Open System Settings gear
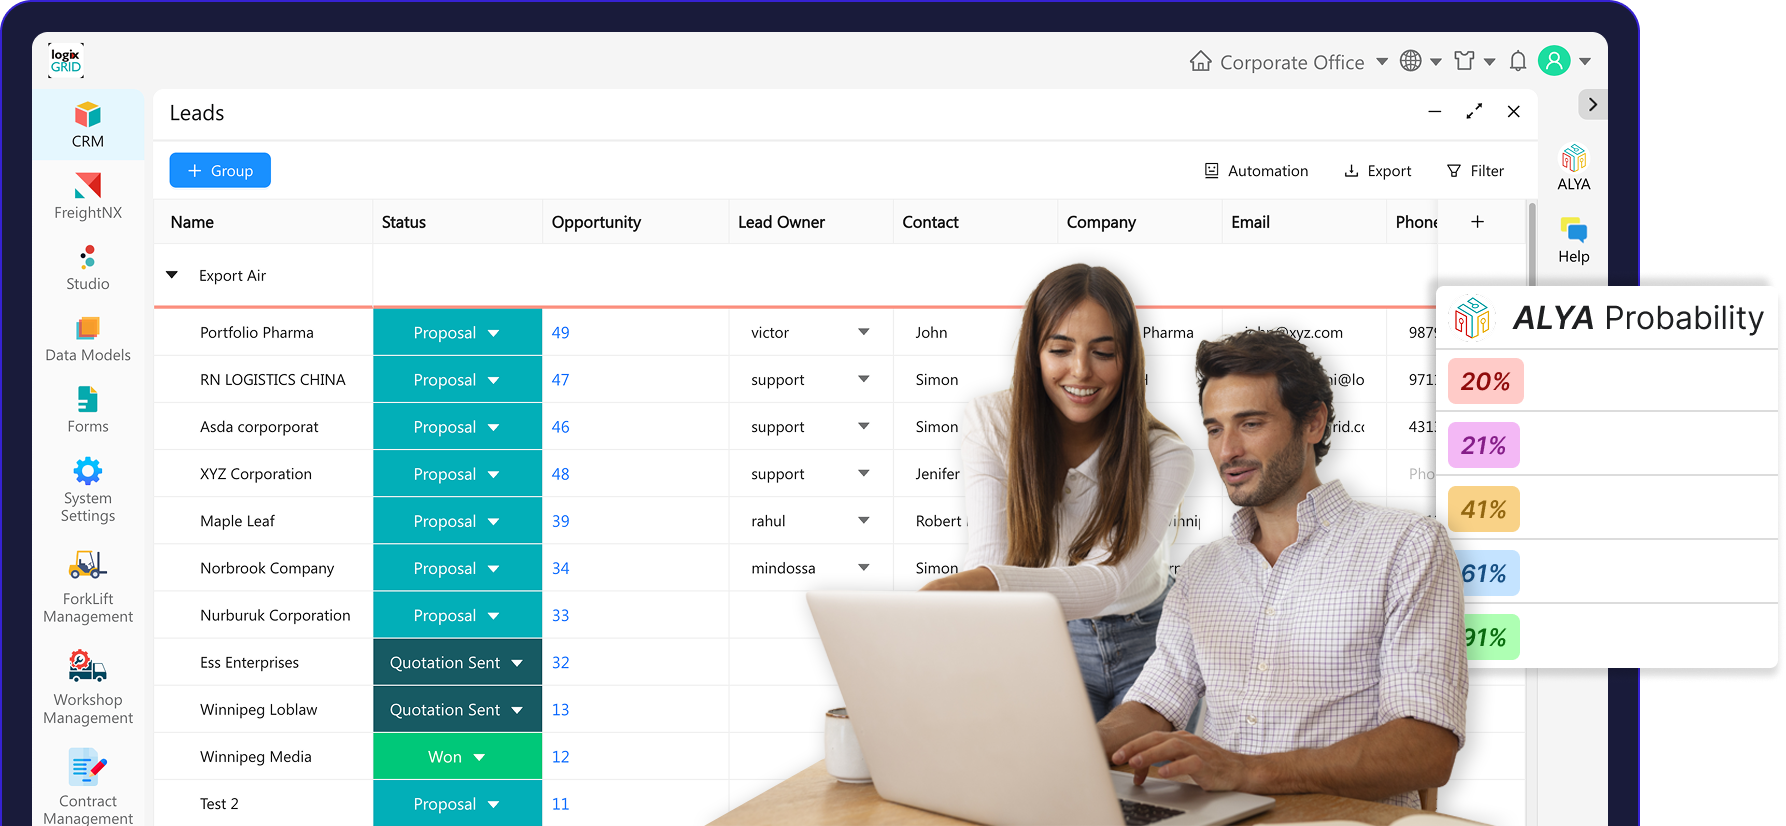 88,490
